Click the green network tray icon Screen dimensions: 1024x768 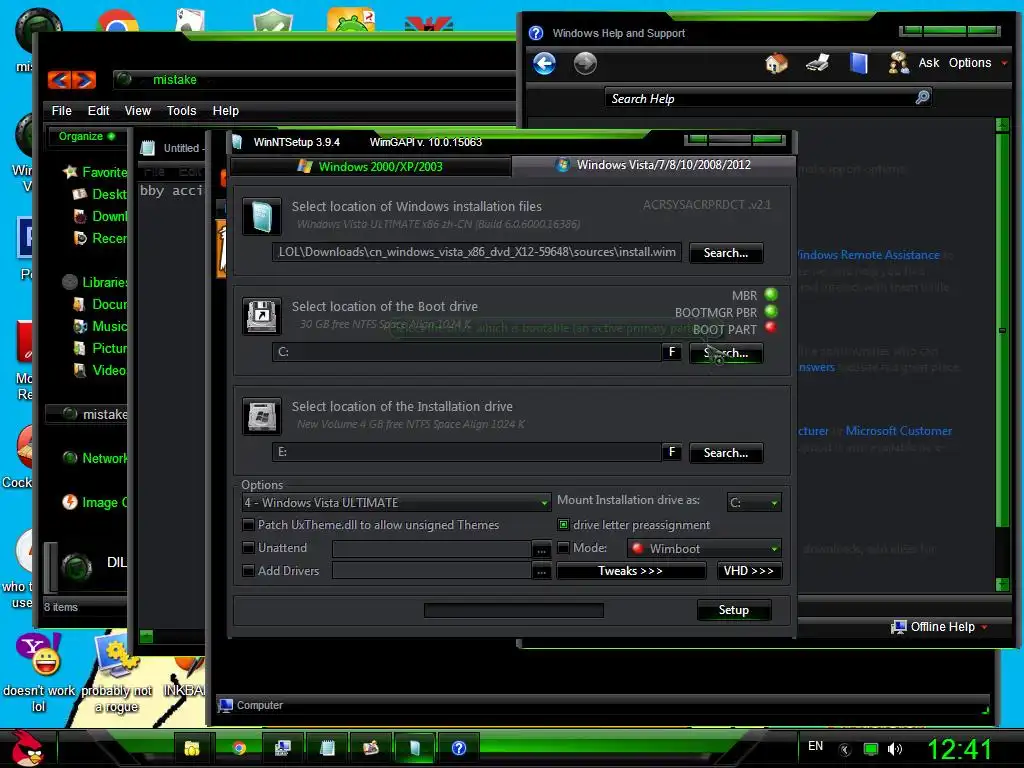click(x=871, y=749)
